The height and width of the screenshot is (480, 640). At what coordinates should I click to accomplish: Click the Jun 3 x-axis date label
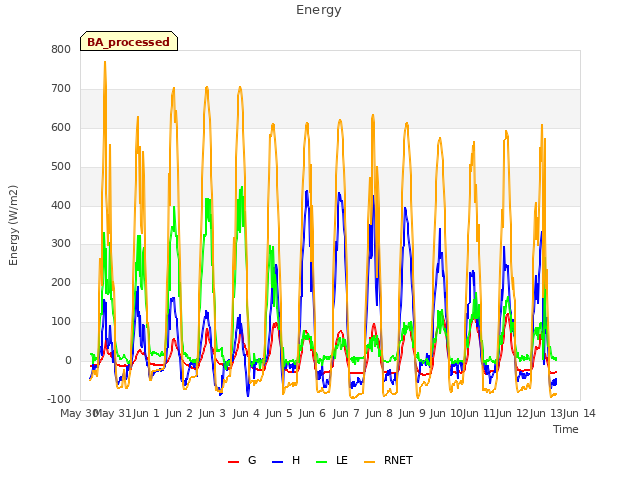pyautogui.click(x=212, y=413)
